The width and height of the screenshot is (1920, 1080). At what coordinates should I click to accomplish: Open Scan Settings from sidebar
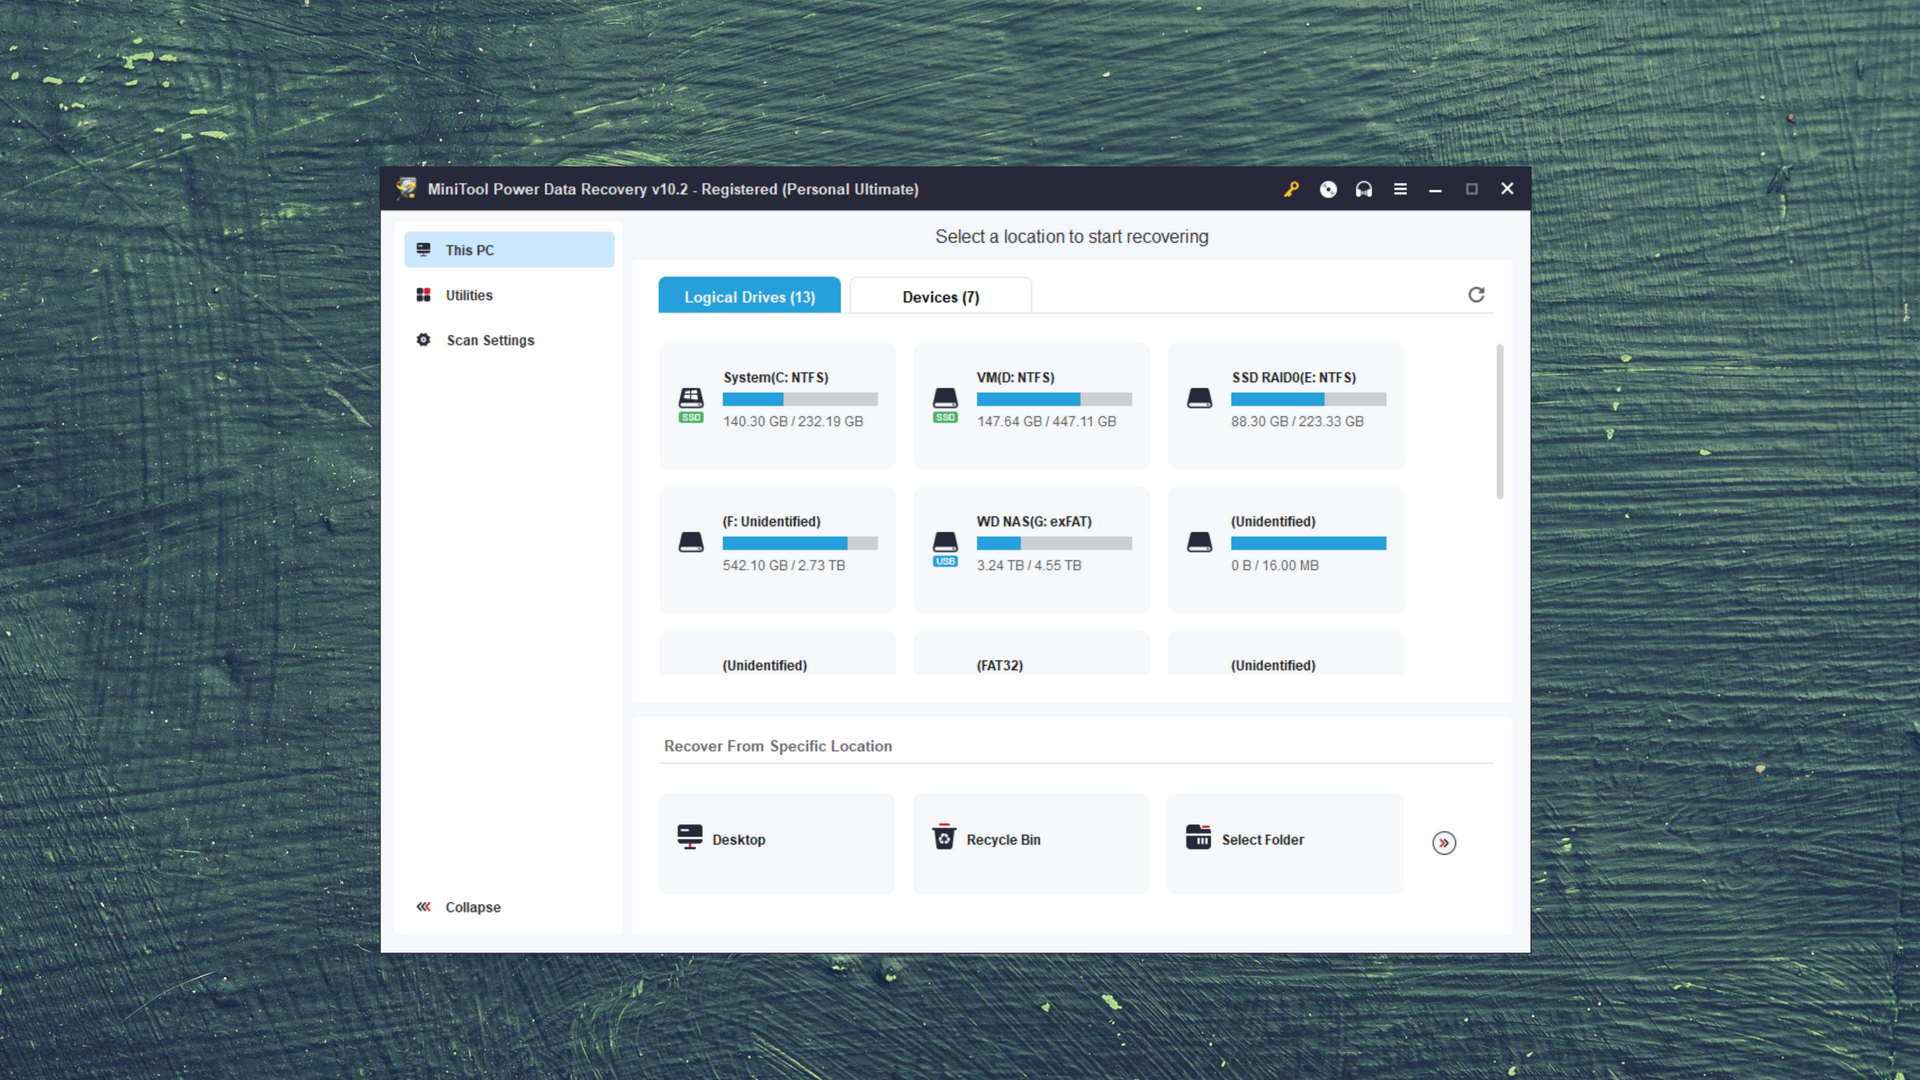pos(489,340)
